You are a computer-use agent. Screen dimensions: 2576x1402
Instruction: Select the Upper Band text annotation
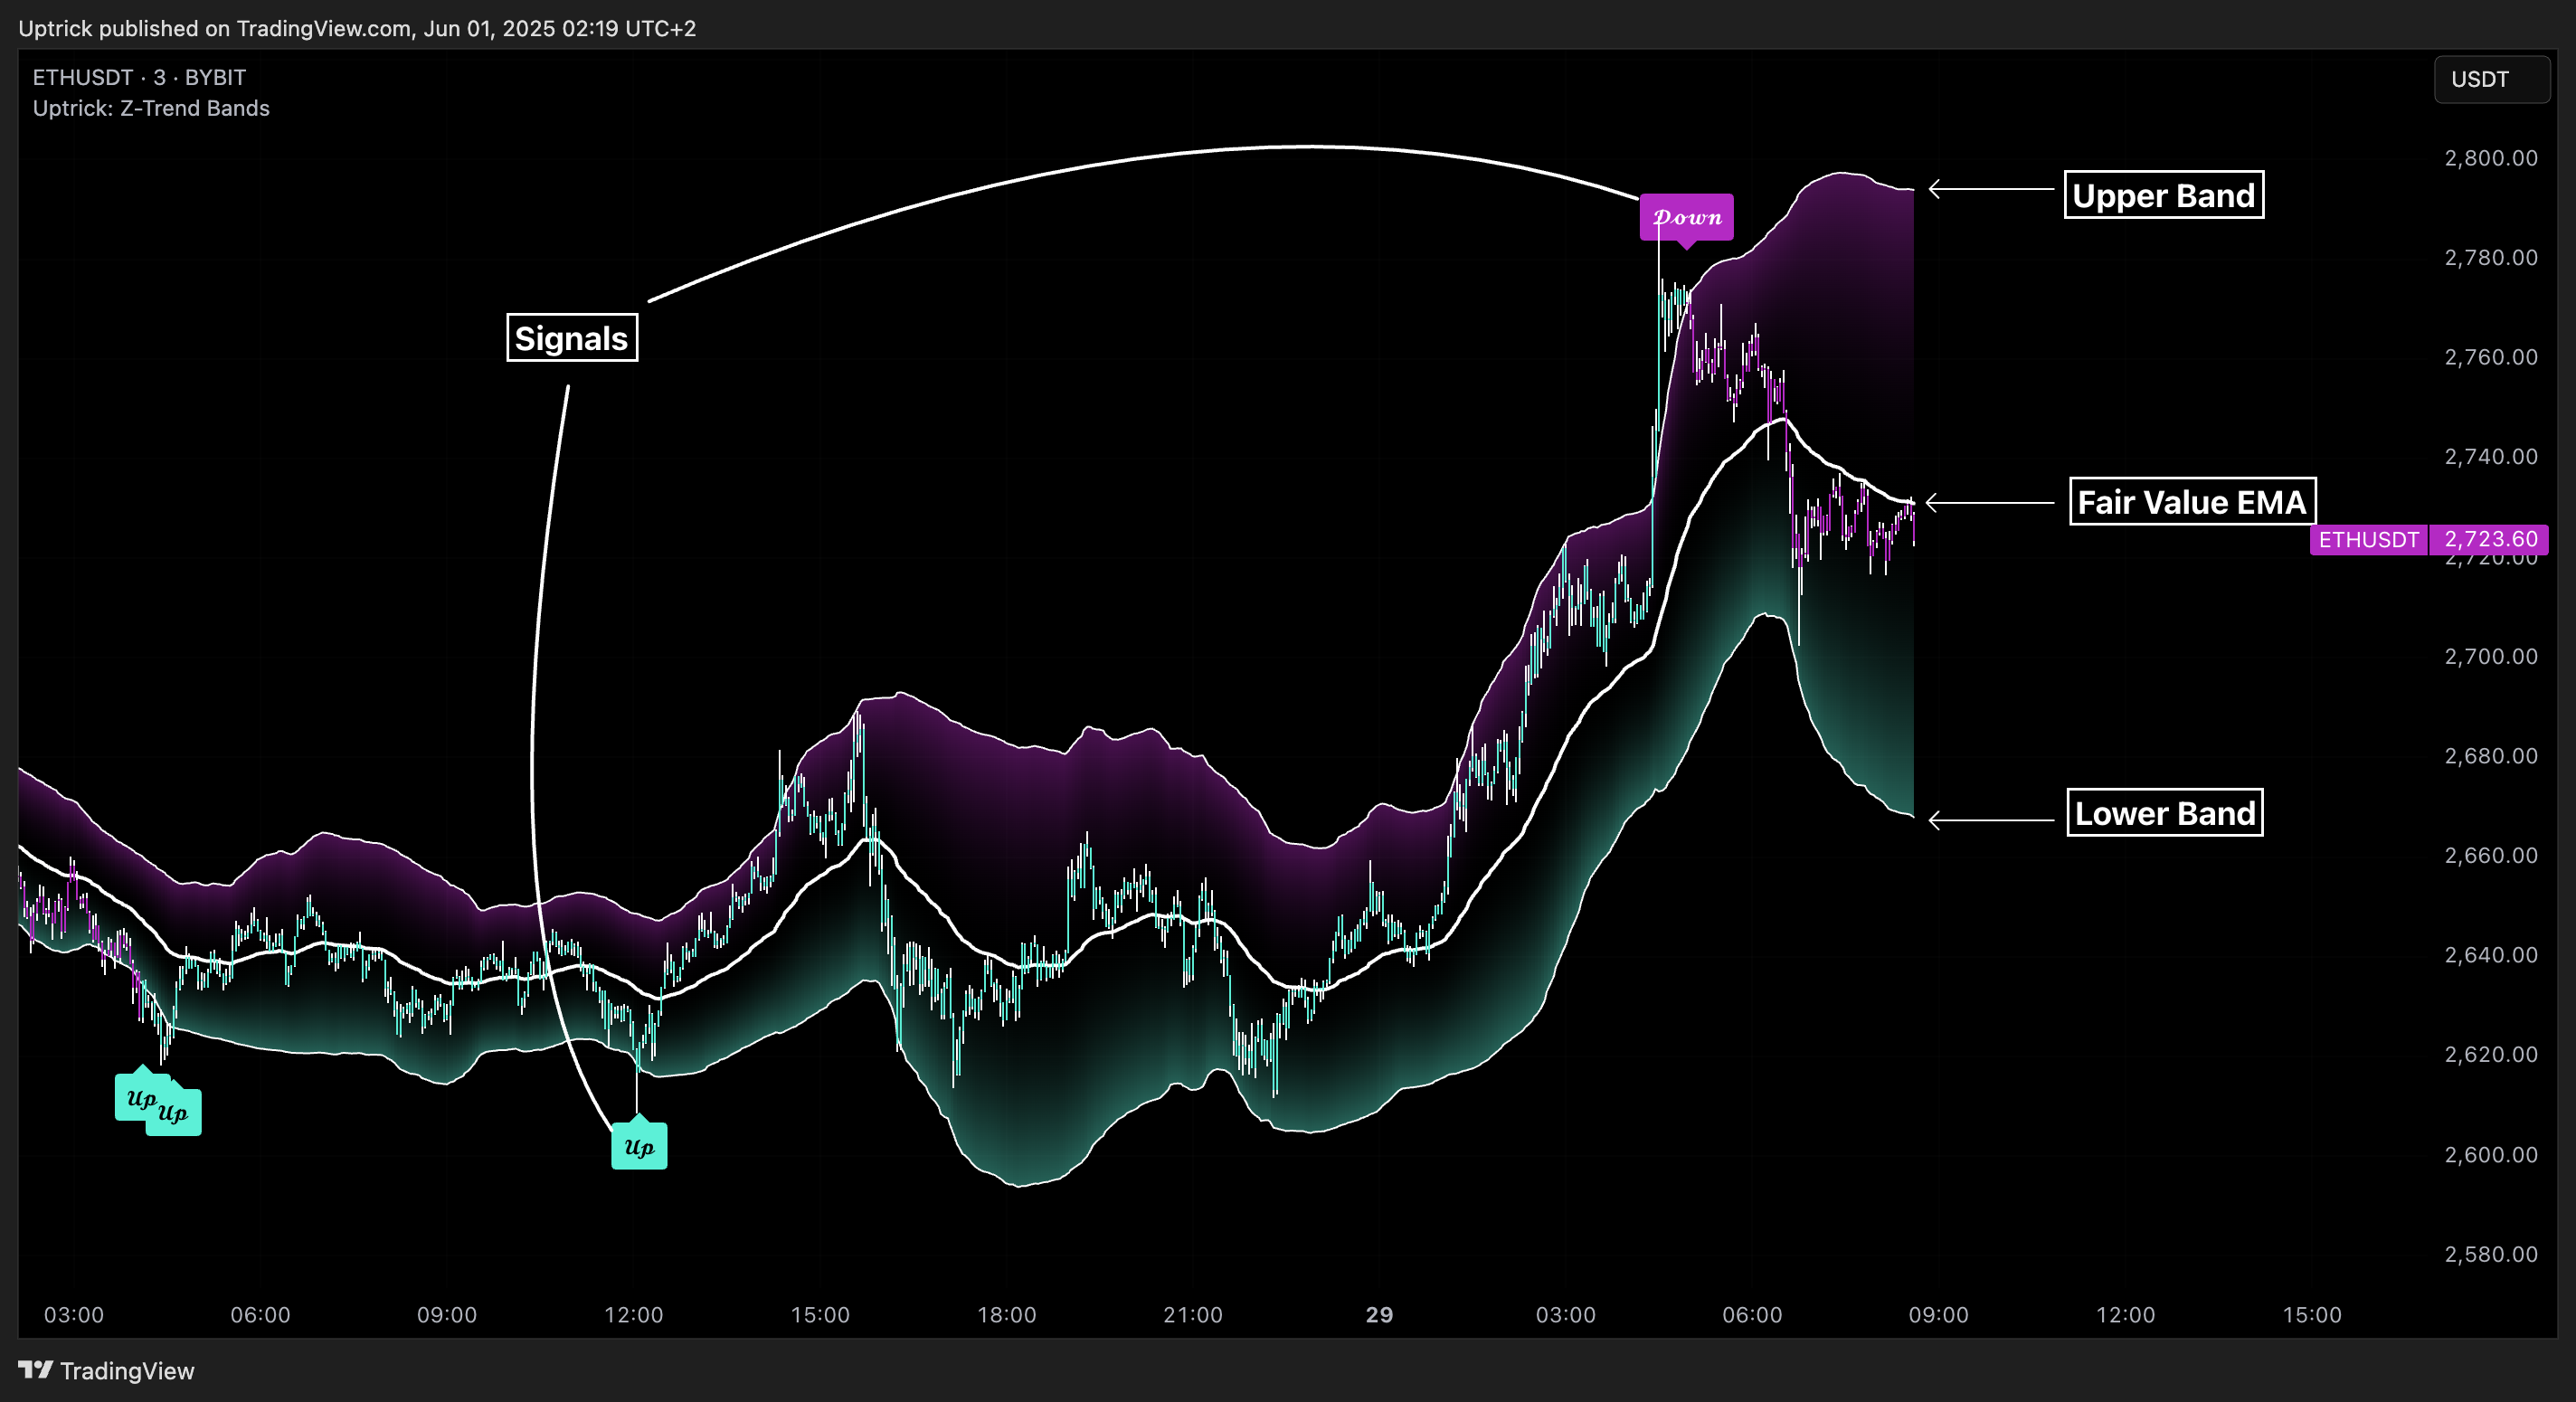(2164, 195)
